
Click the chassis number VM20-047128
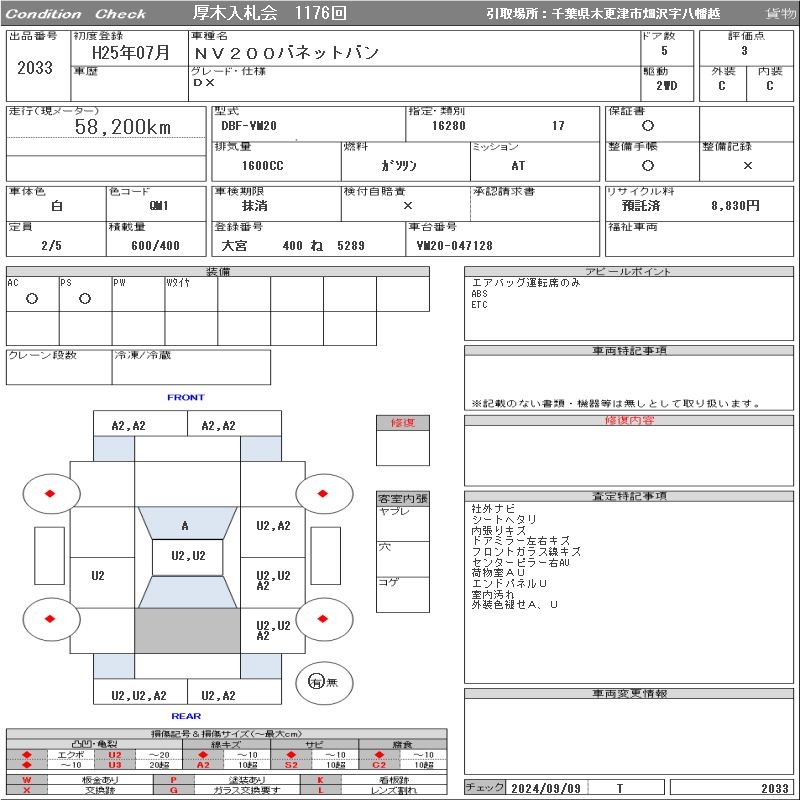tap(455, 246)
